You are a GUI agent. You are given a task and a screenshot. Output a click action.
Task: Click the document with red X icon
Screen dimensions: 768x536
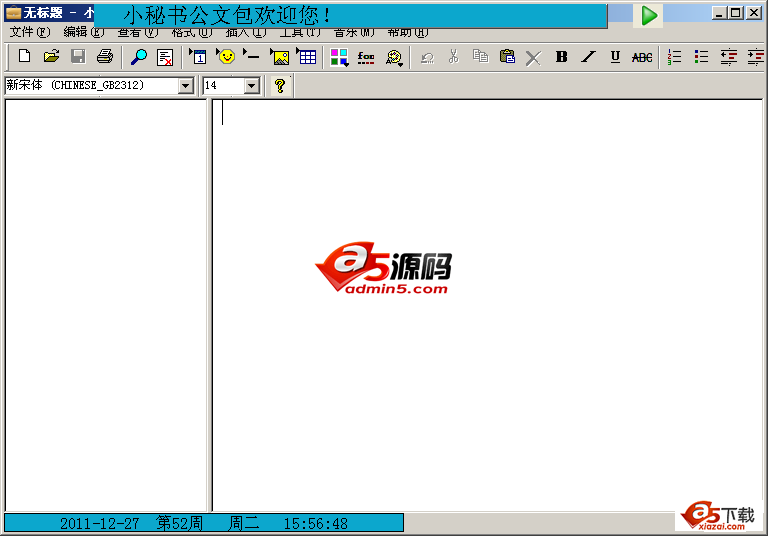pos(165,57)
